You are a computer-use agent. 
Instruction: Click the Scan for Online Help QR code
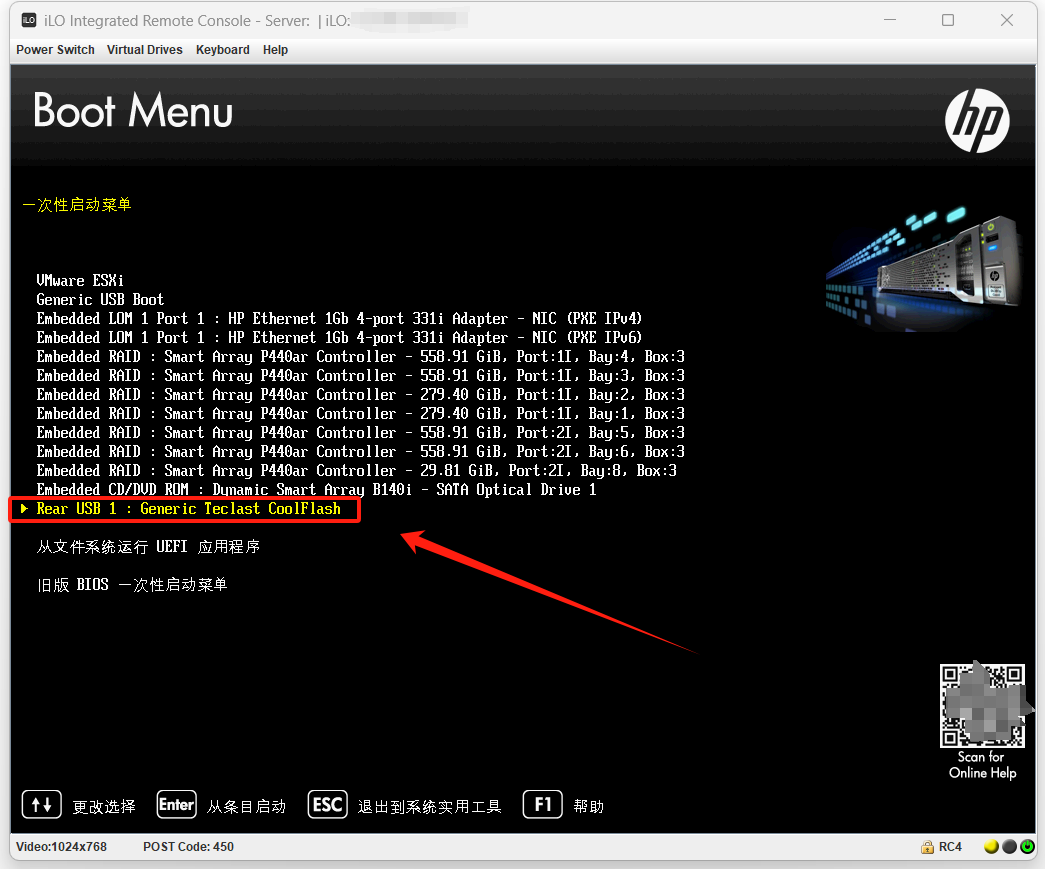pyautogui.click(x=982, y=706)
